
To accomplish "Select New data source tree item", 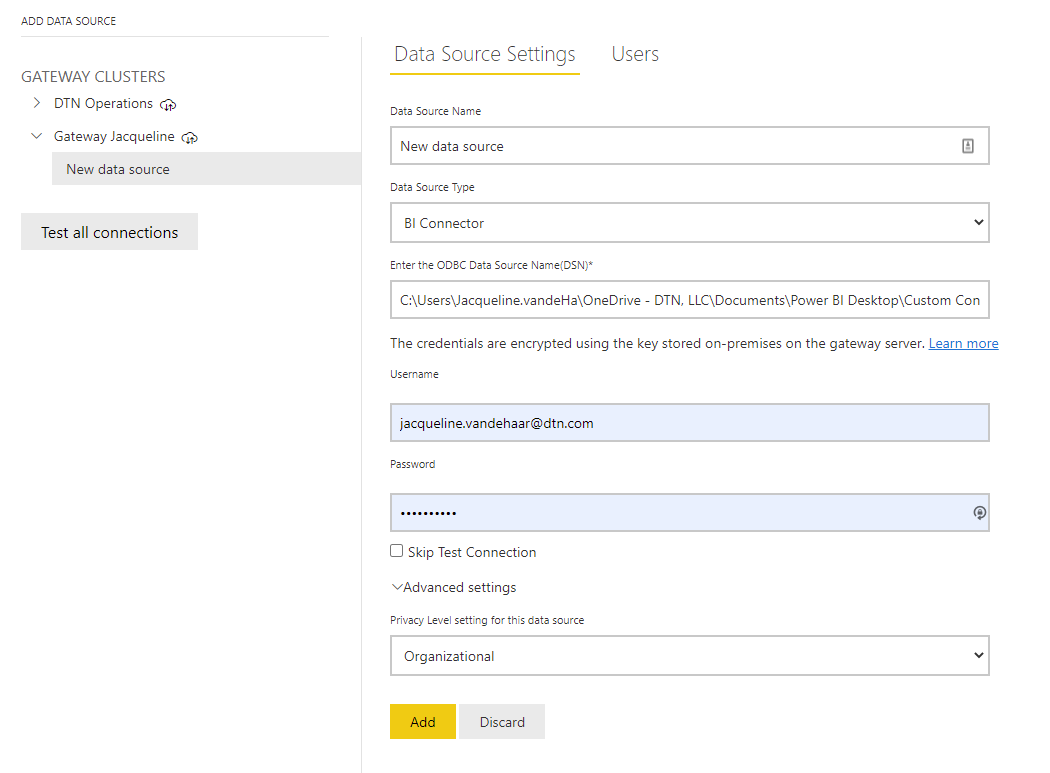I will pyautogui.click(x=206, y=169).
